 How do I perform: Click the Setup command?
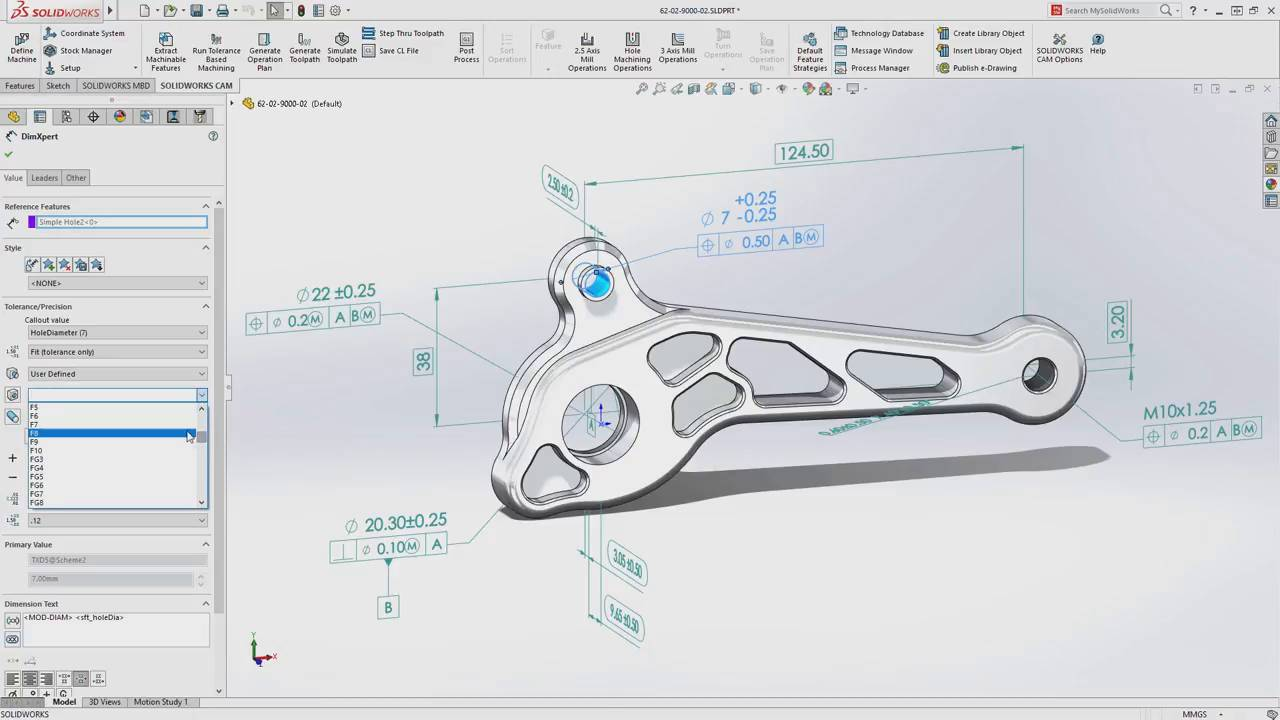tap(62, 68)
